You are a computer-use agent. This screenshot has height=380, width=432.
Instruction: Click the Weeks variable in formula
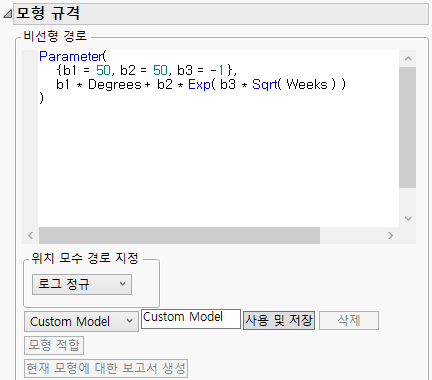[307, 85]
